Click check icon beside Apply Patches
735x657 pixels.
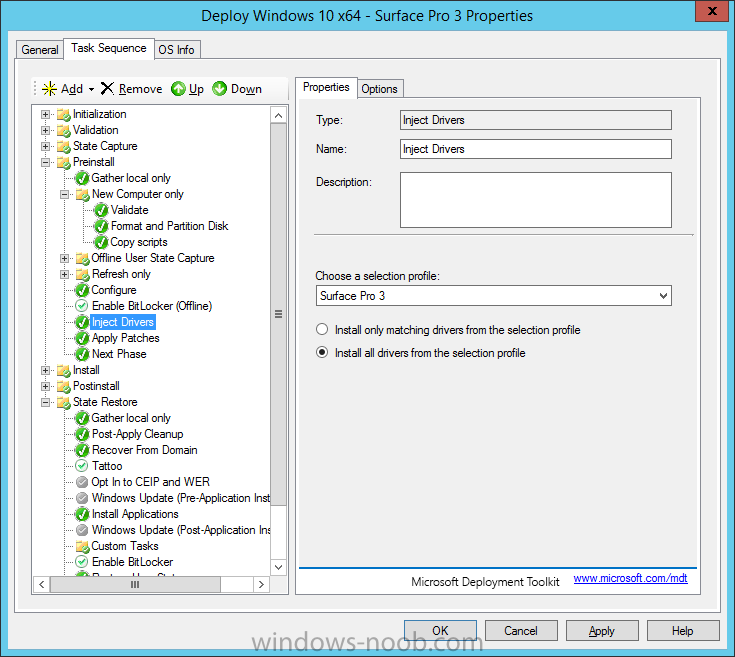coord(82,338)
